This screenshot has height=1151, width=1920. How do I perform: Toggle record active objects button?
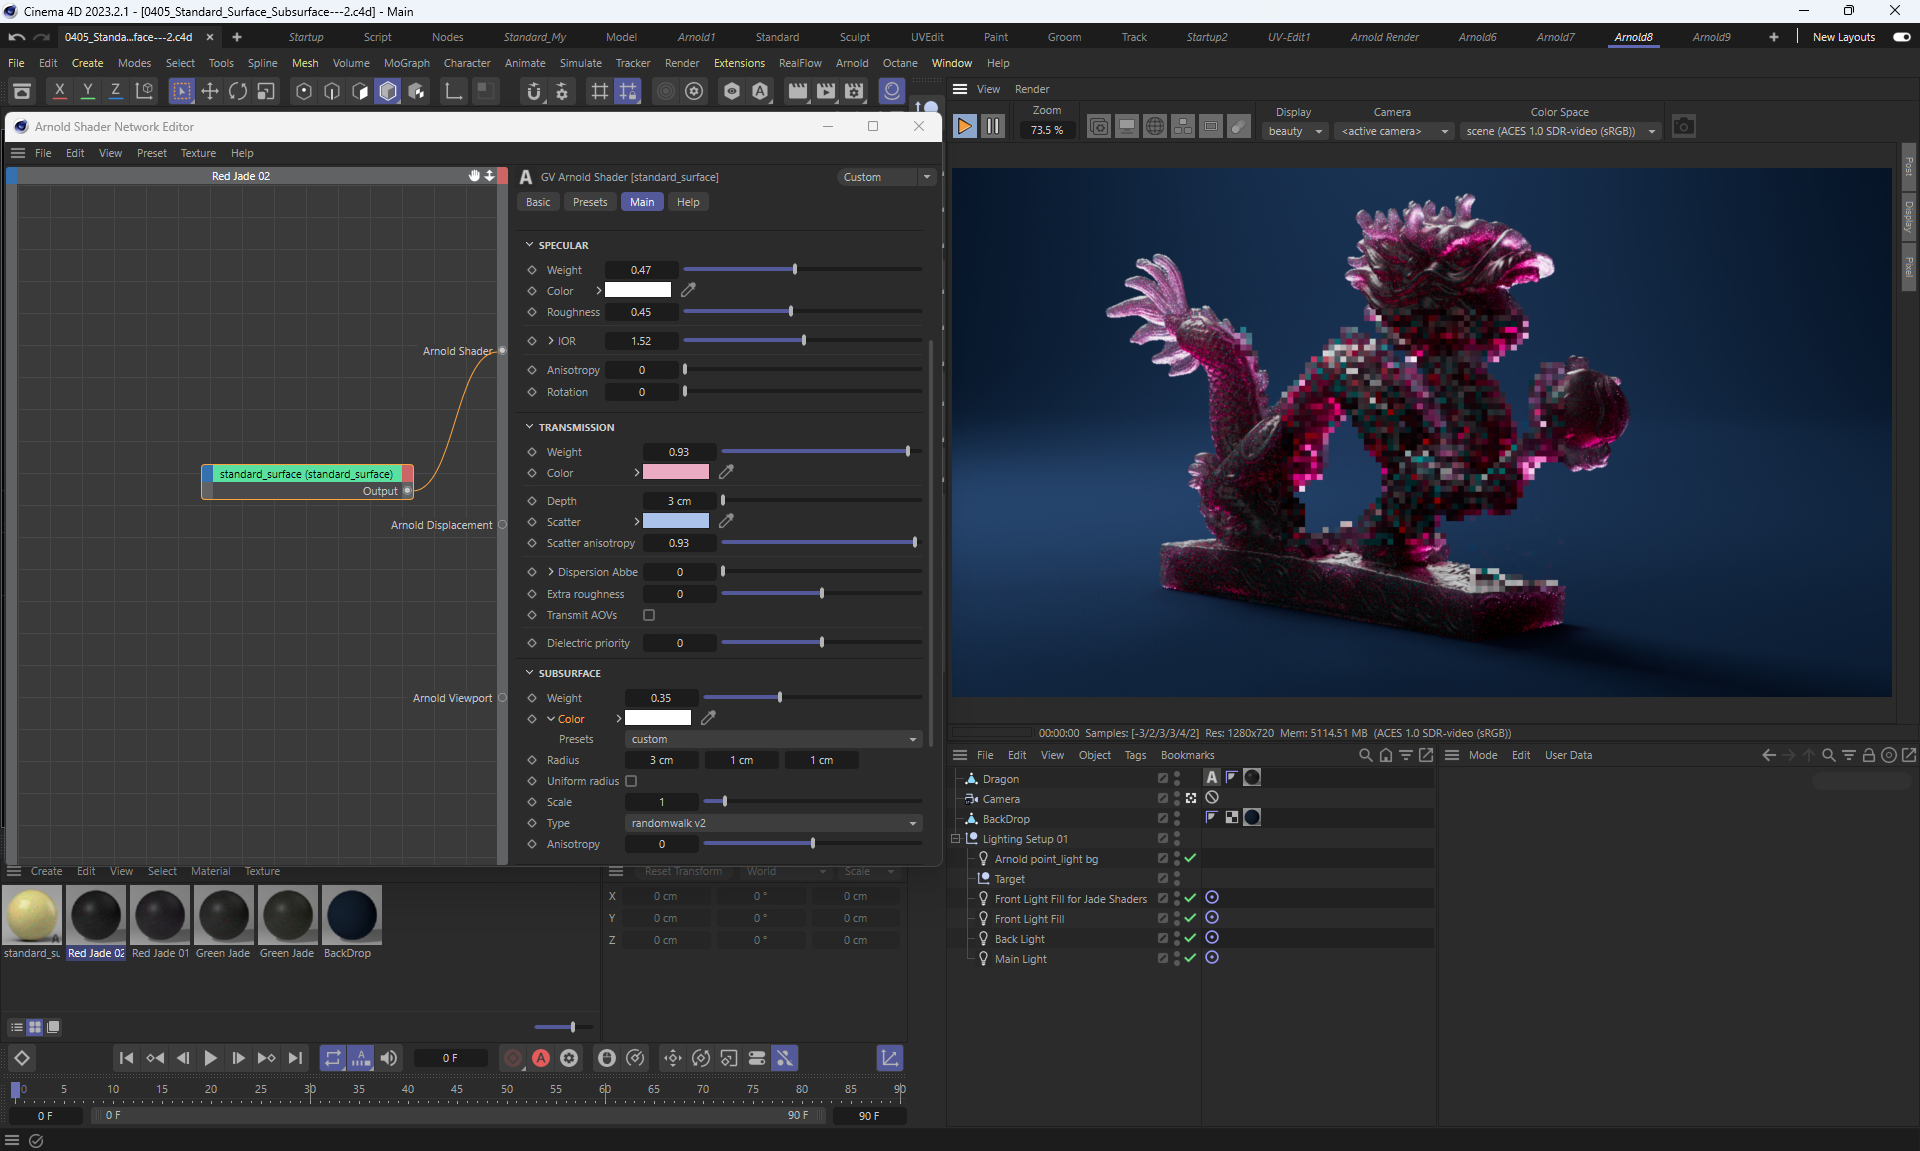pos(513,1058)
